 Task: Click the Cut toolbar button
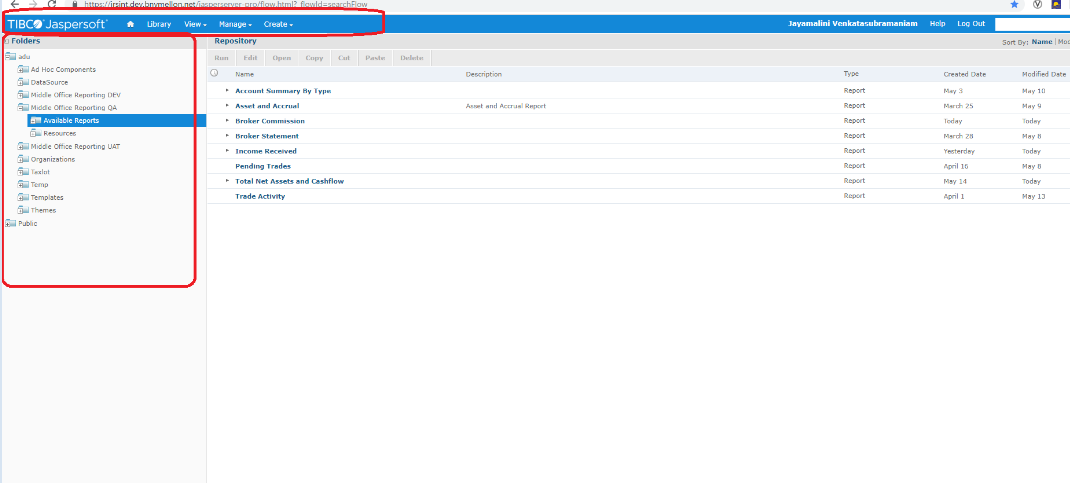coord(345,58)
